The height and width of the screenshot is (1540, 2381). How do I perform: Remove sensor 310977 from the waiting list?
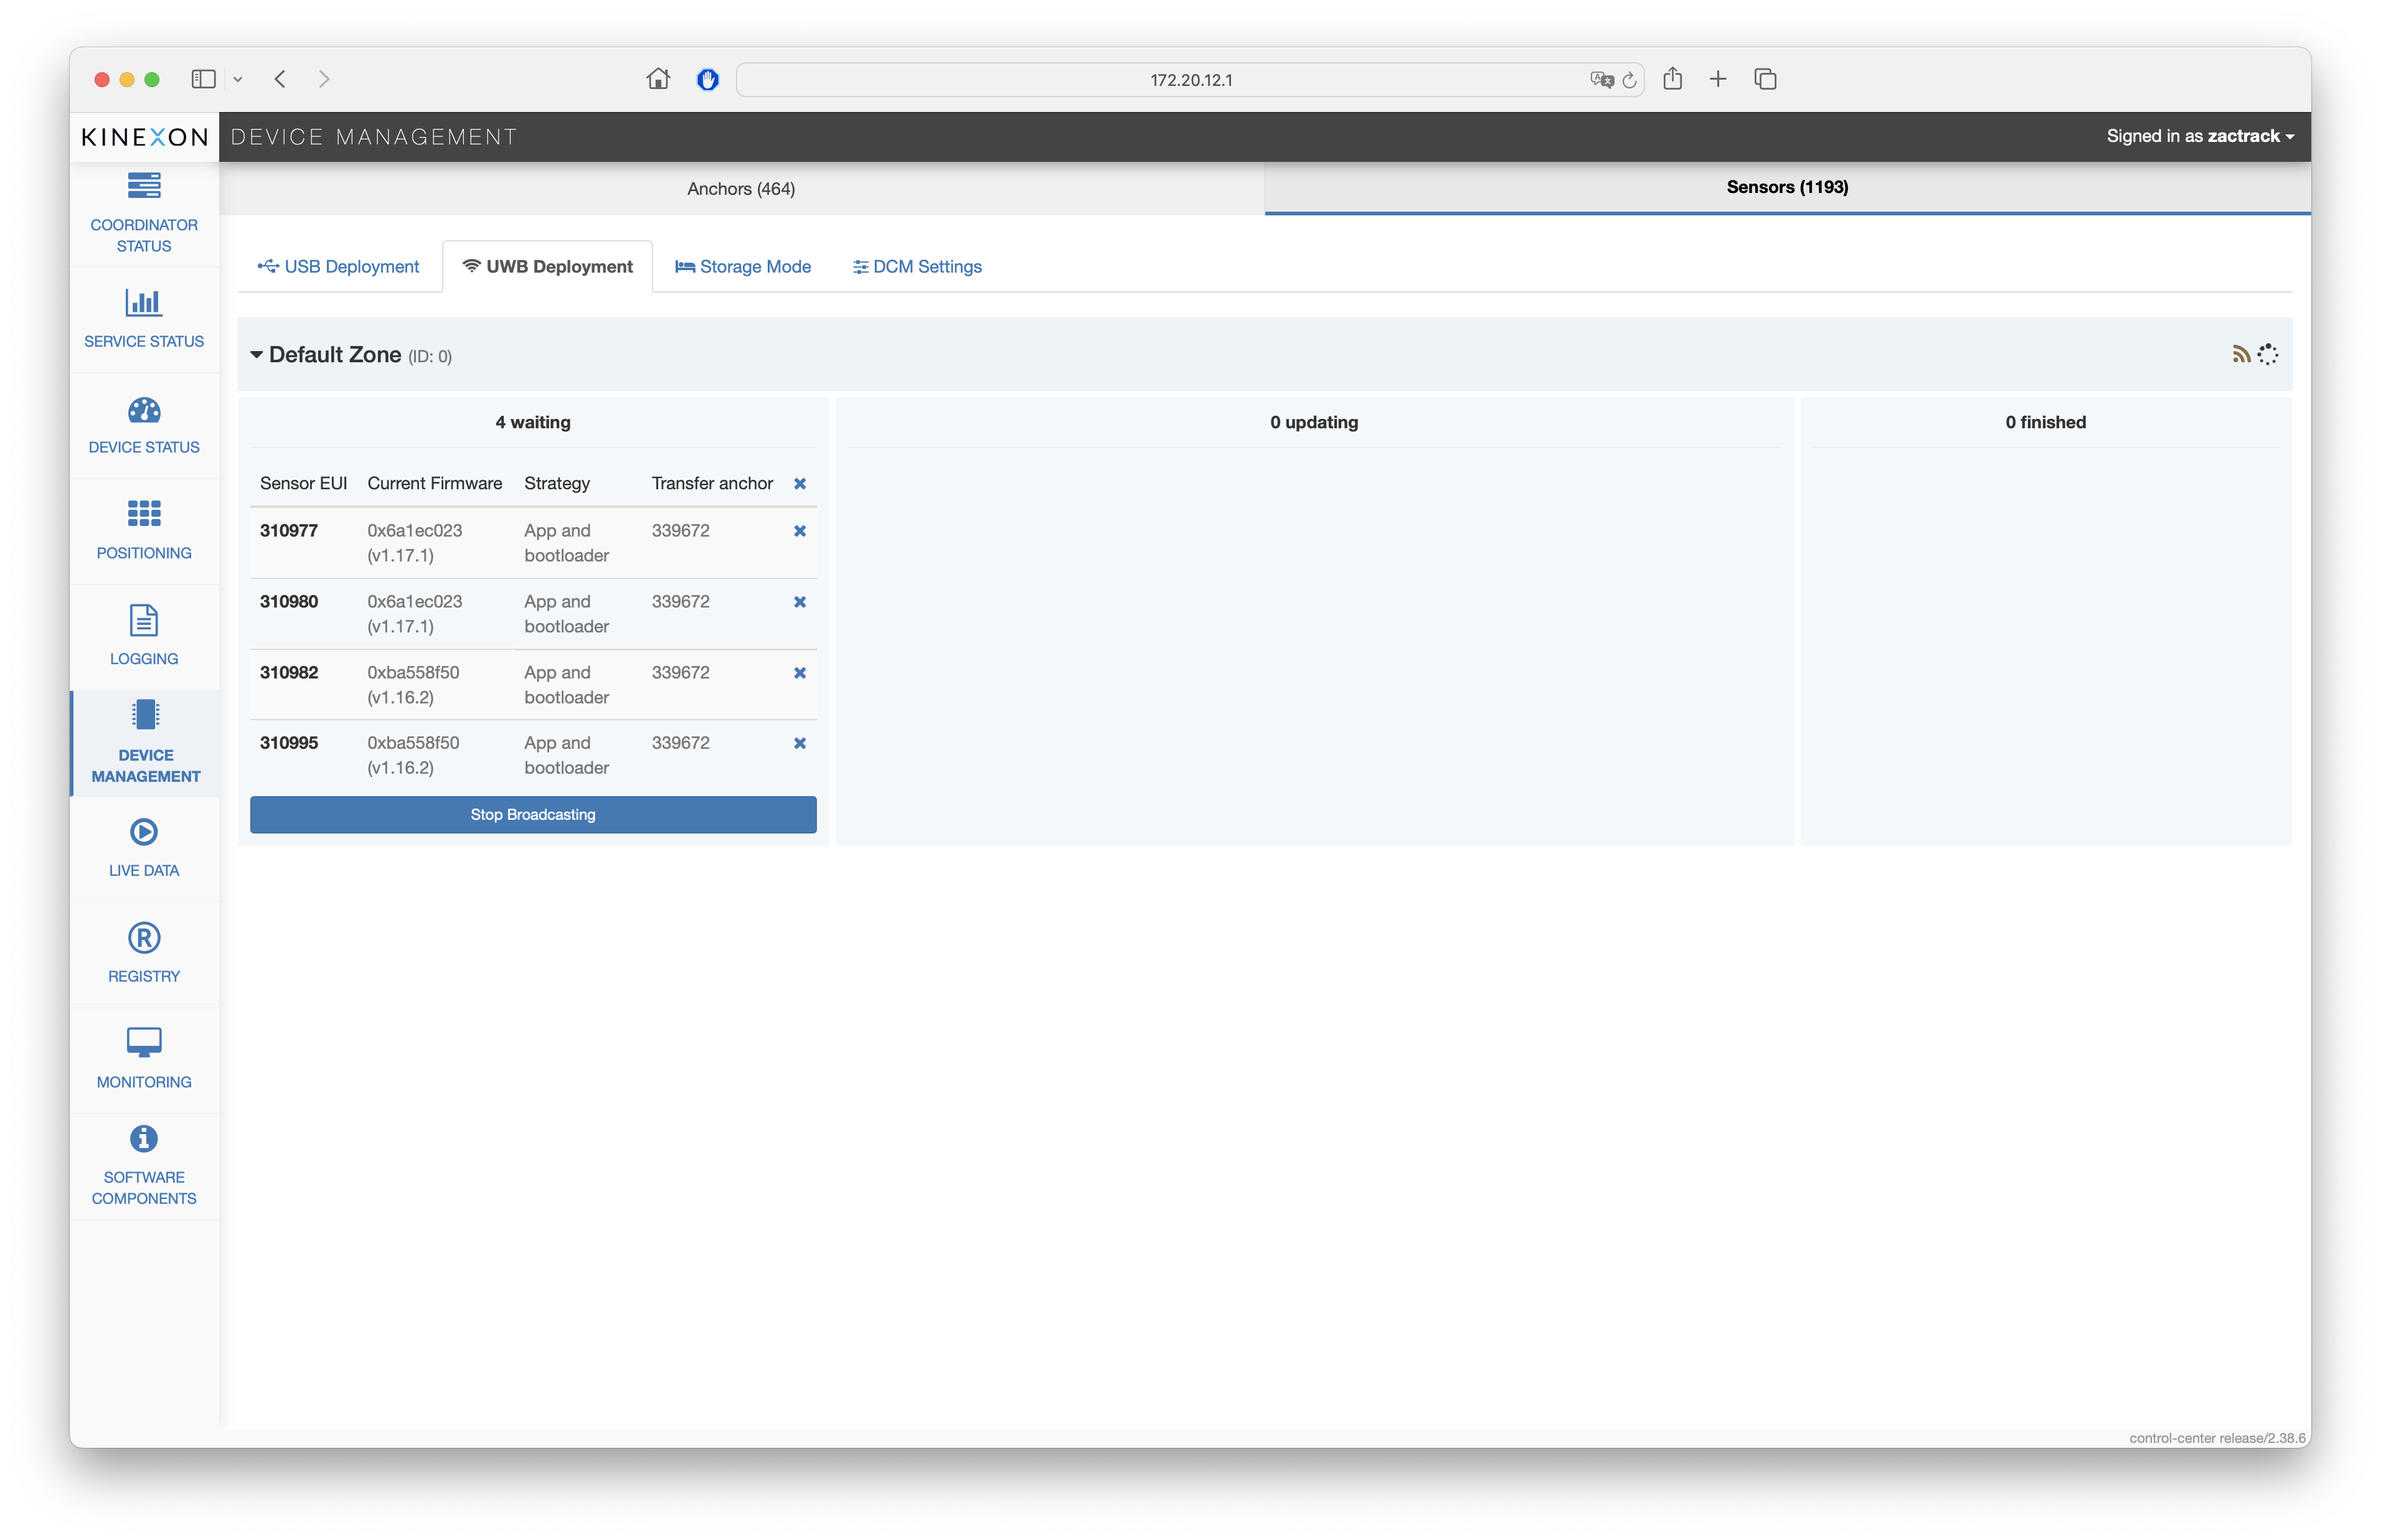click(x=800, y=531)
